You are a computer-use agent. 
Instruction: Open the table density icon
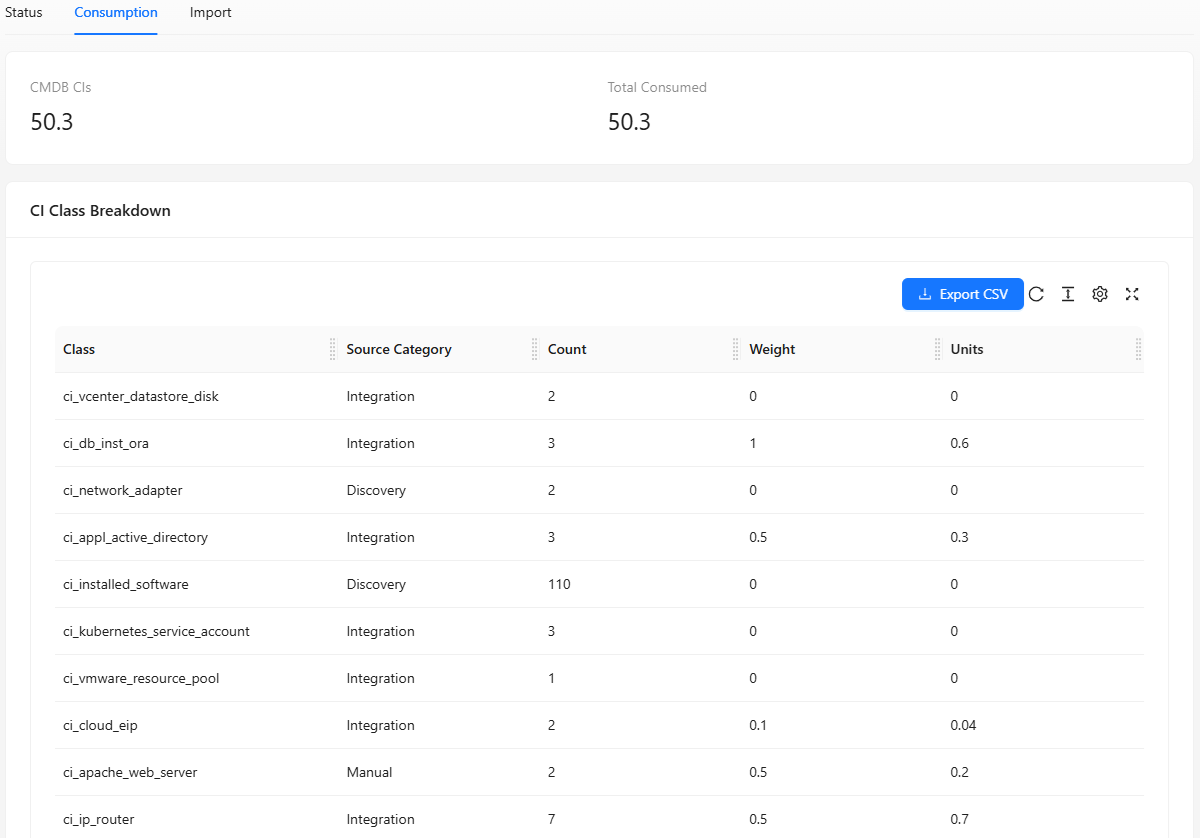[x=1068, y=294]
